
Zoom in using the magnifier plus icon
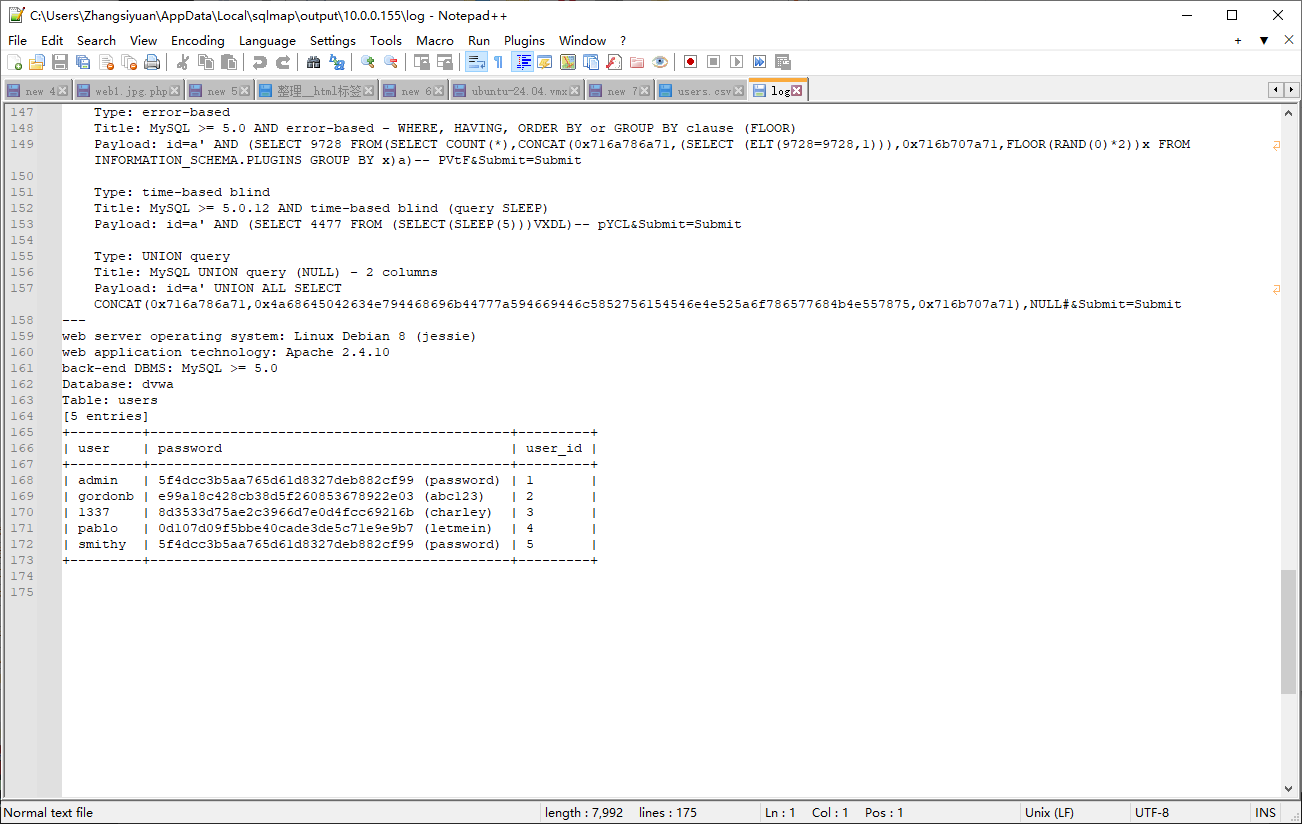pyautogui.click(x=368, y=62)
